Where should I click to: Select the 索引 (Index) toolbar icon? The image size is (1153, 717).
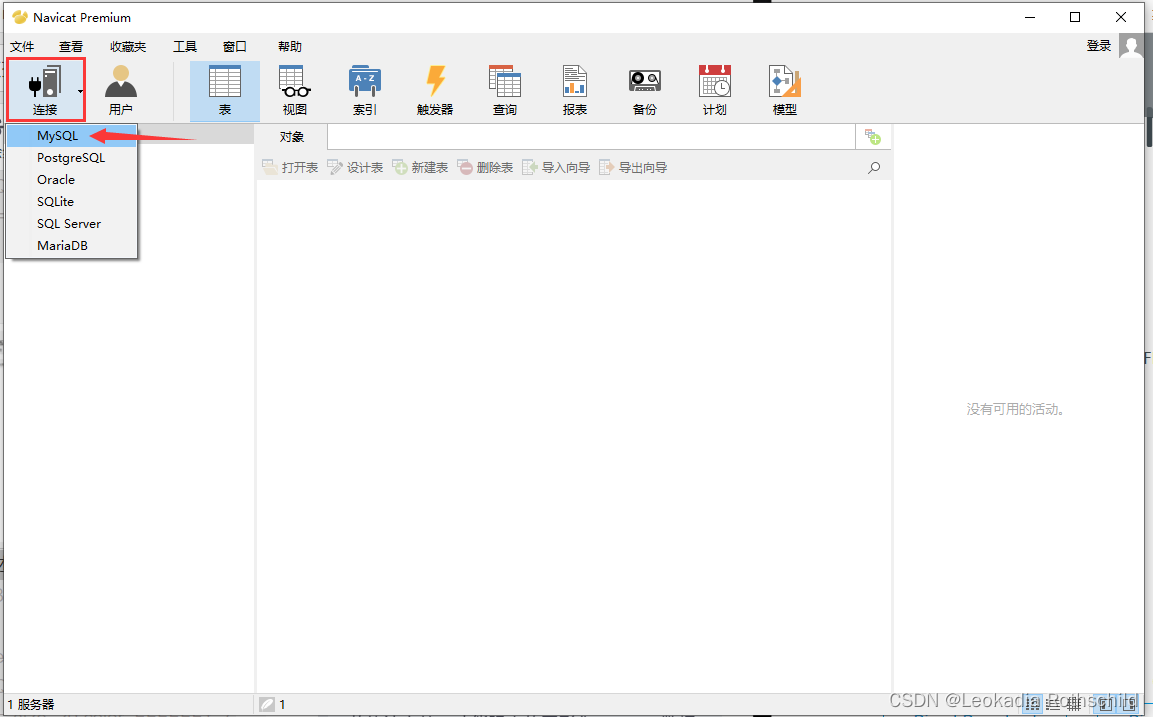365,90
